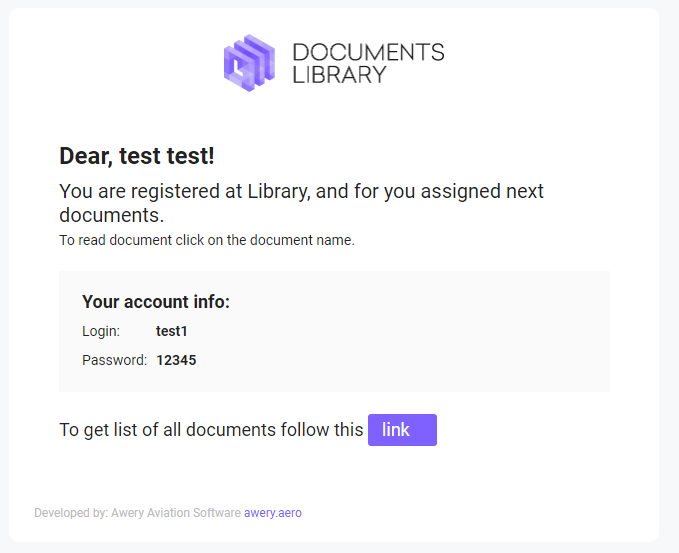Click the word "Dear," in the greeting
The height and width of the screenshot is (553, 679).
point(86,156)
